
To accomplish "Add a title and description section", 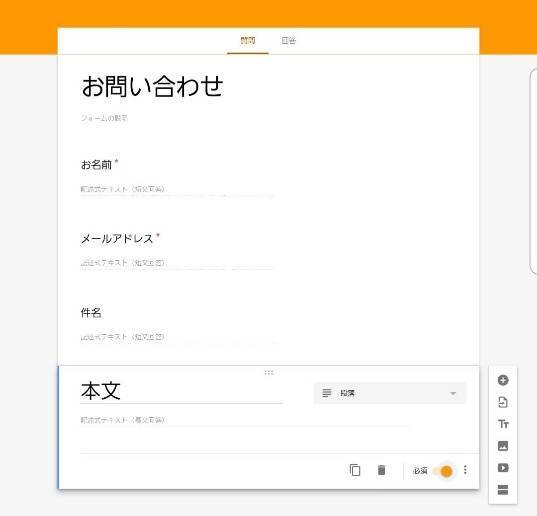I will click(503, 424).
